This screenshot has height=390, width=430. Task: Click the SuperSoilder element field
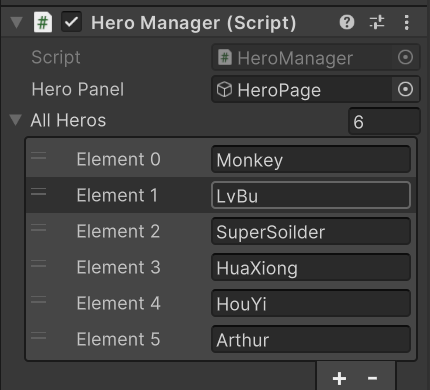pyautogui.click(x=311, y=231)
